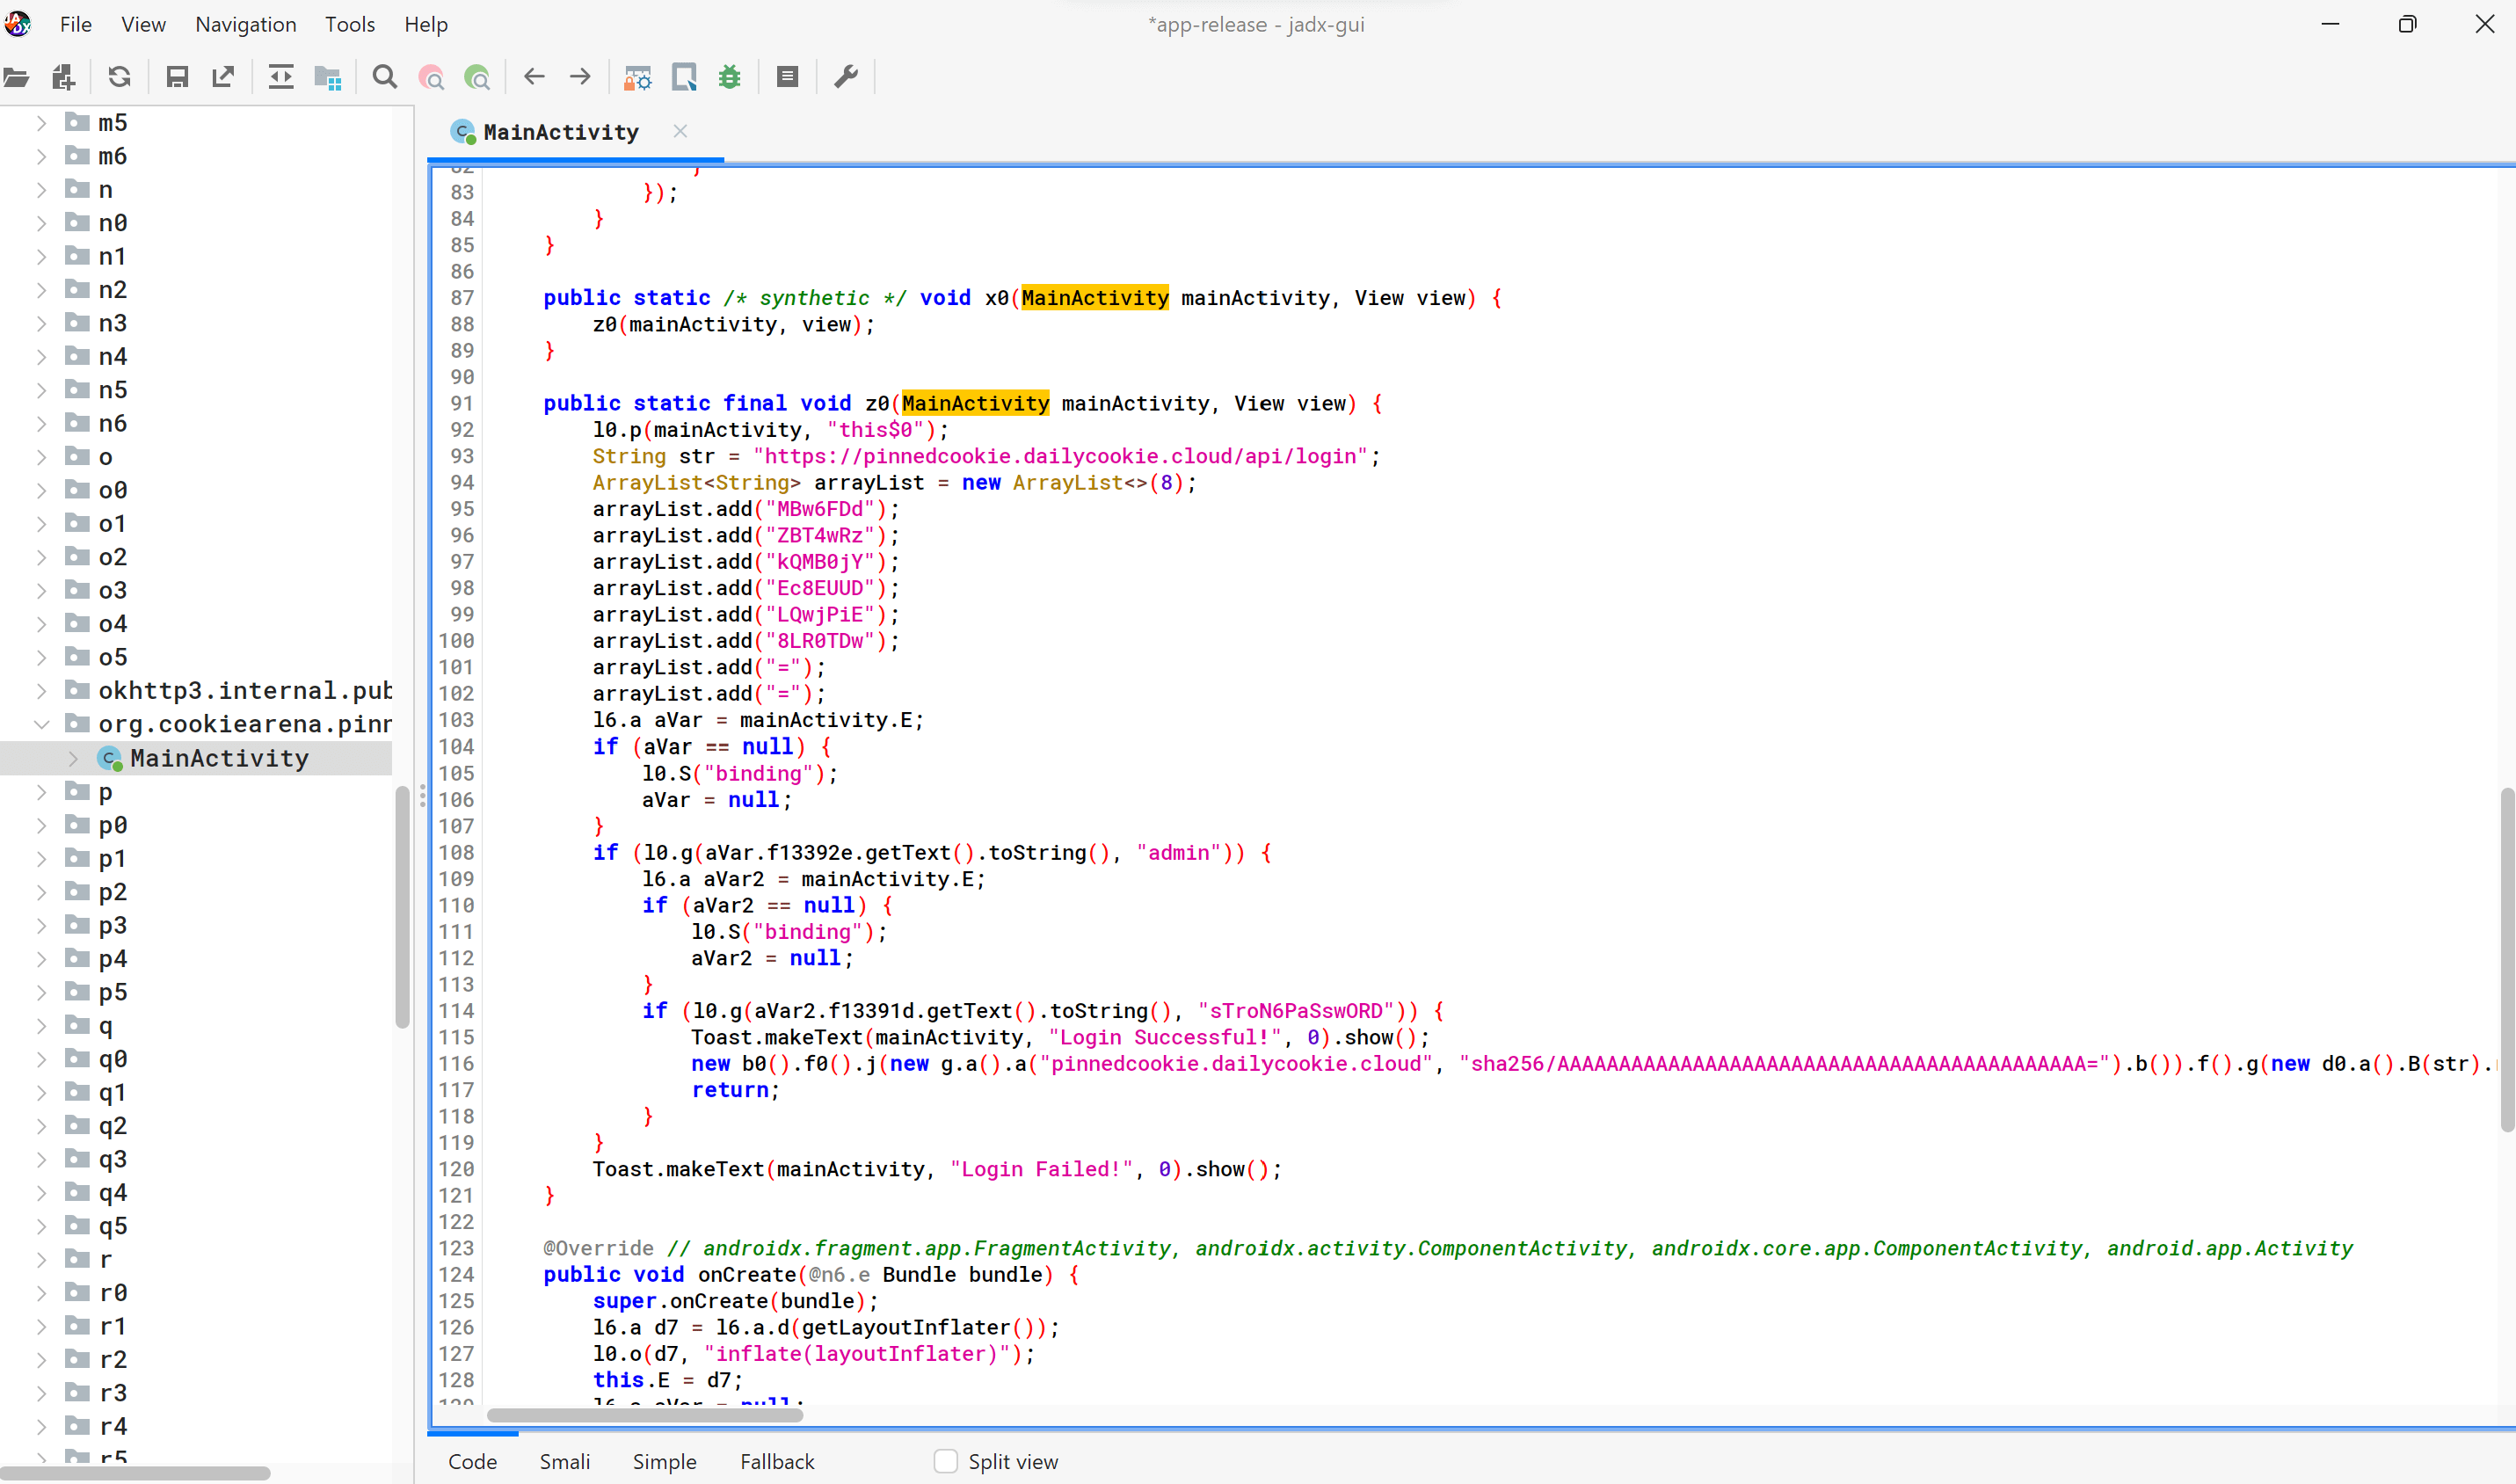Click the panel splitter handle dots
Screen dimensions: 2516x1484
(x=423, y=796)
